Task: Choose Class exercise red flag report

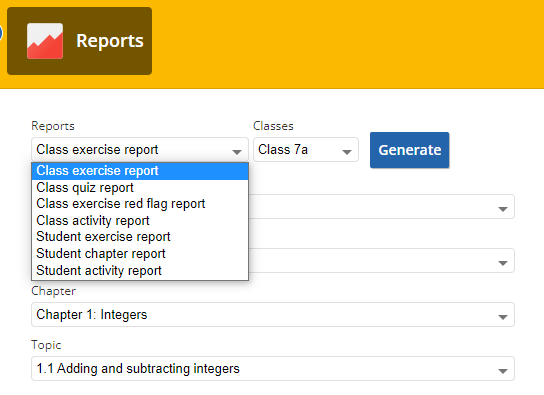Action: [x=140, y=204]
